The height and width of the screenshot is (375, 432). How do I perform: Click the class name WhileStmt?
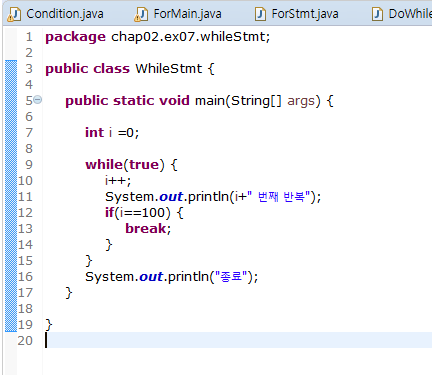(x=168, y=69)
